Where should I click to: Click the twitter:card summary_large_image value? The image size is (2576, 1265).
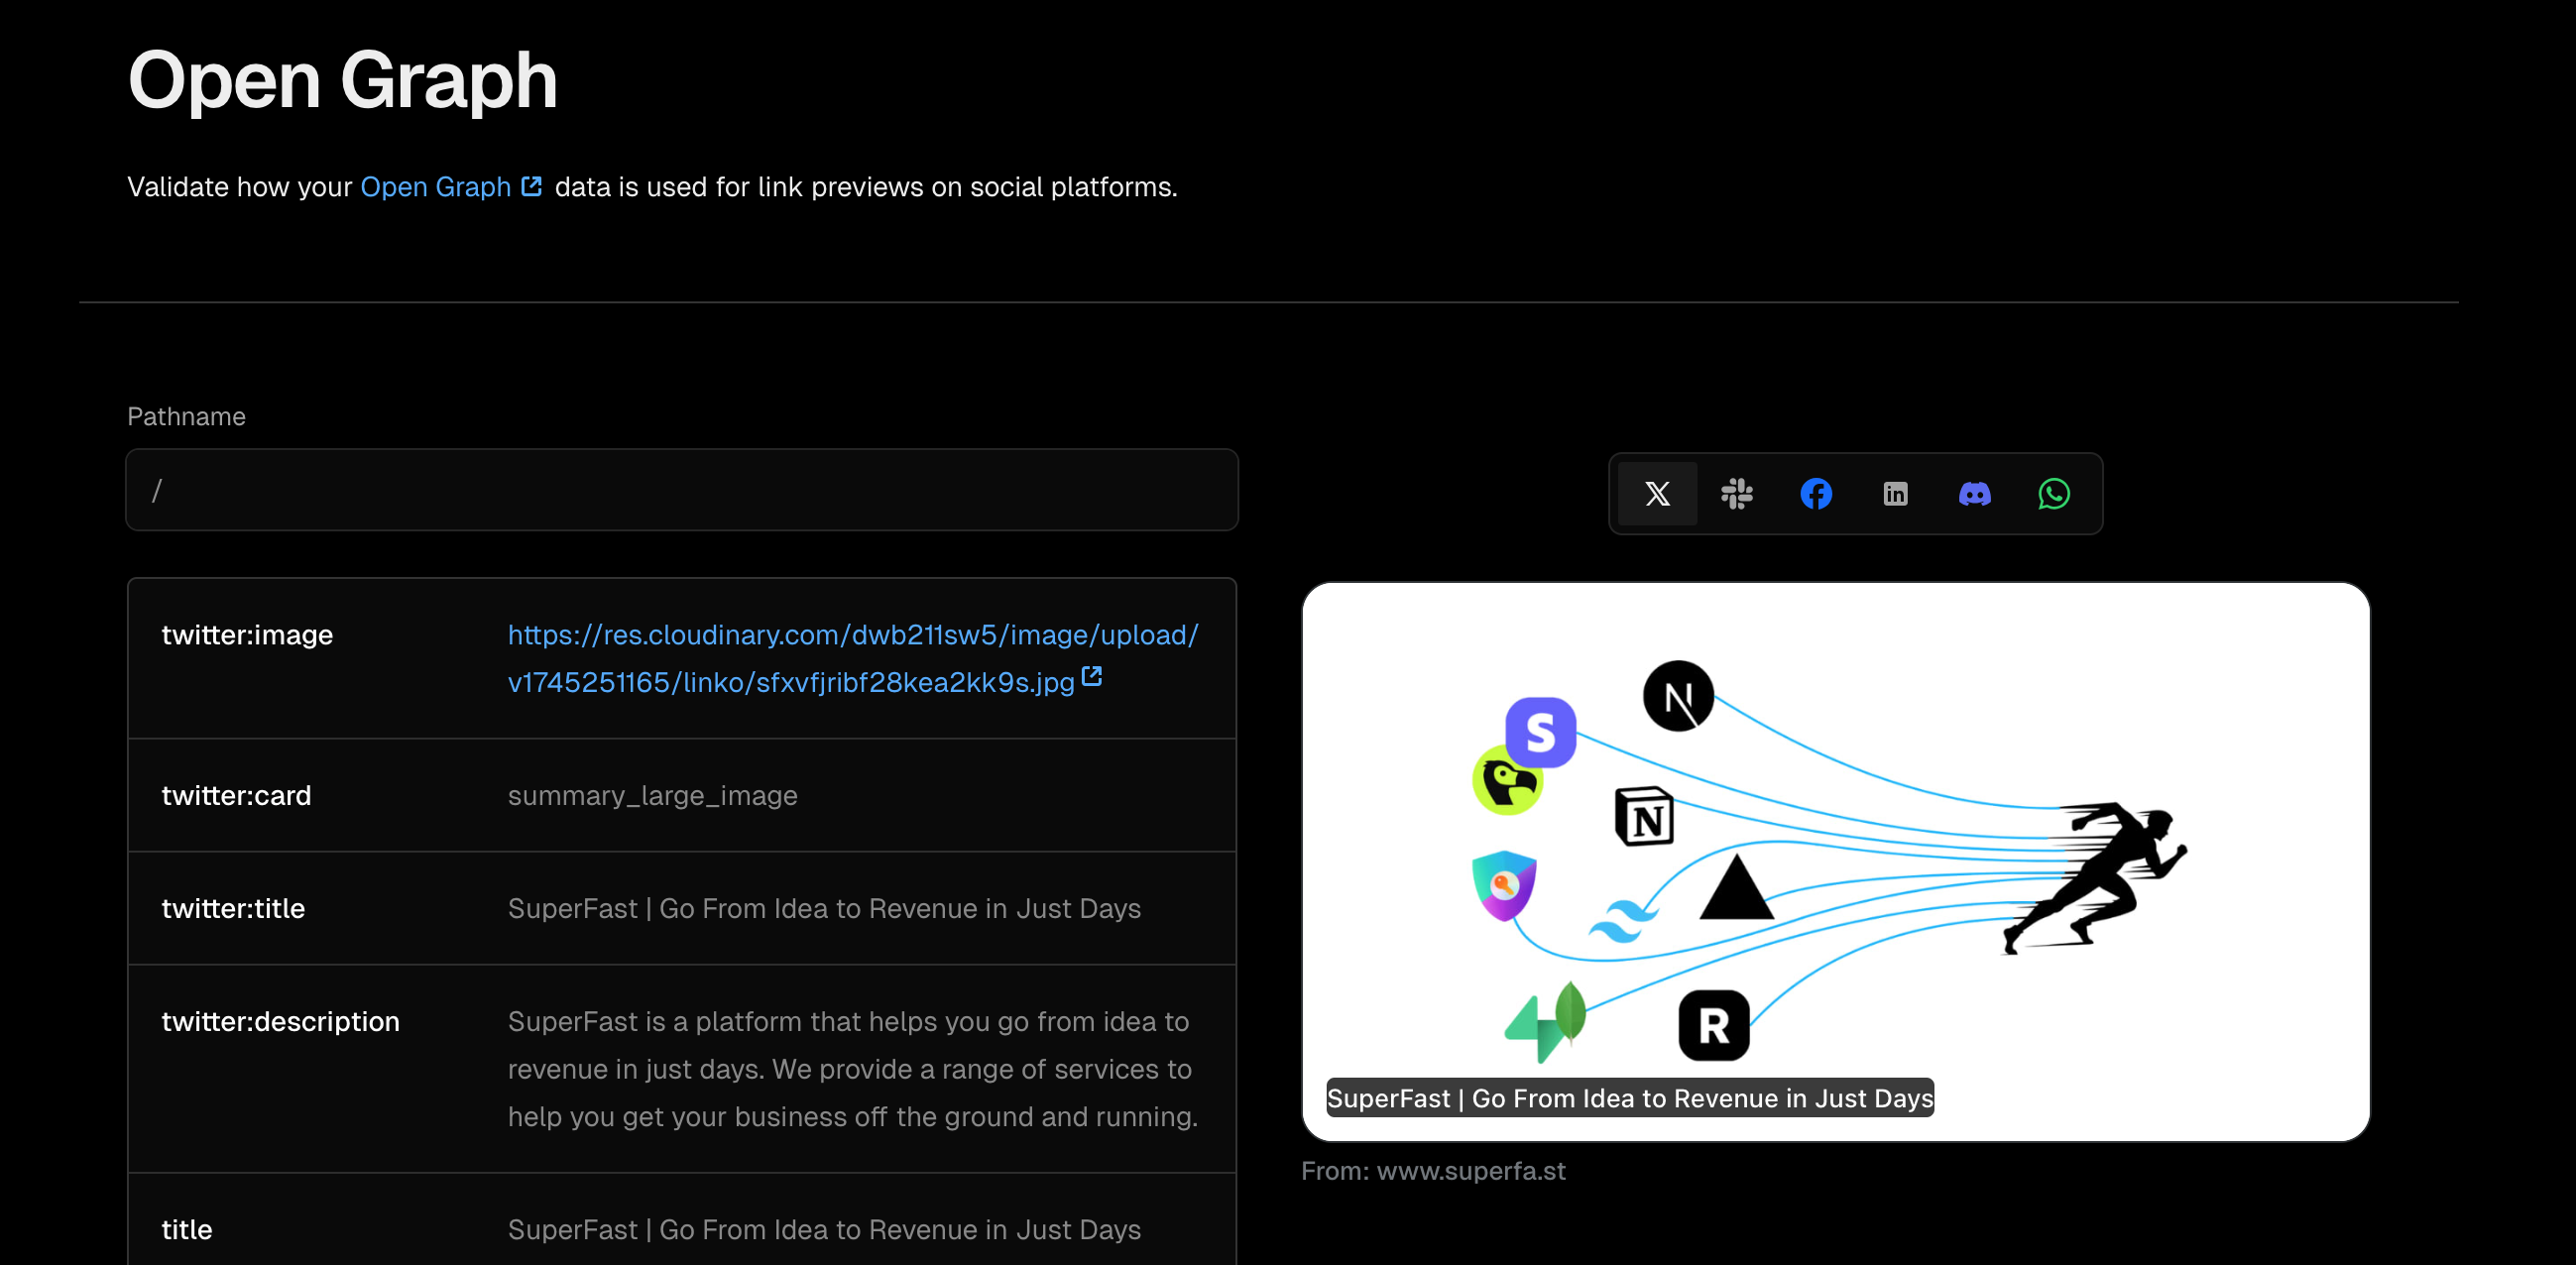[652, 796]
